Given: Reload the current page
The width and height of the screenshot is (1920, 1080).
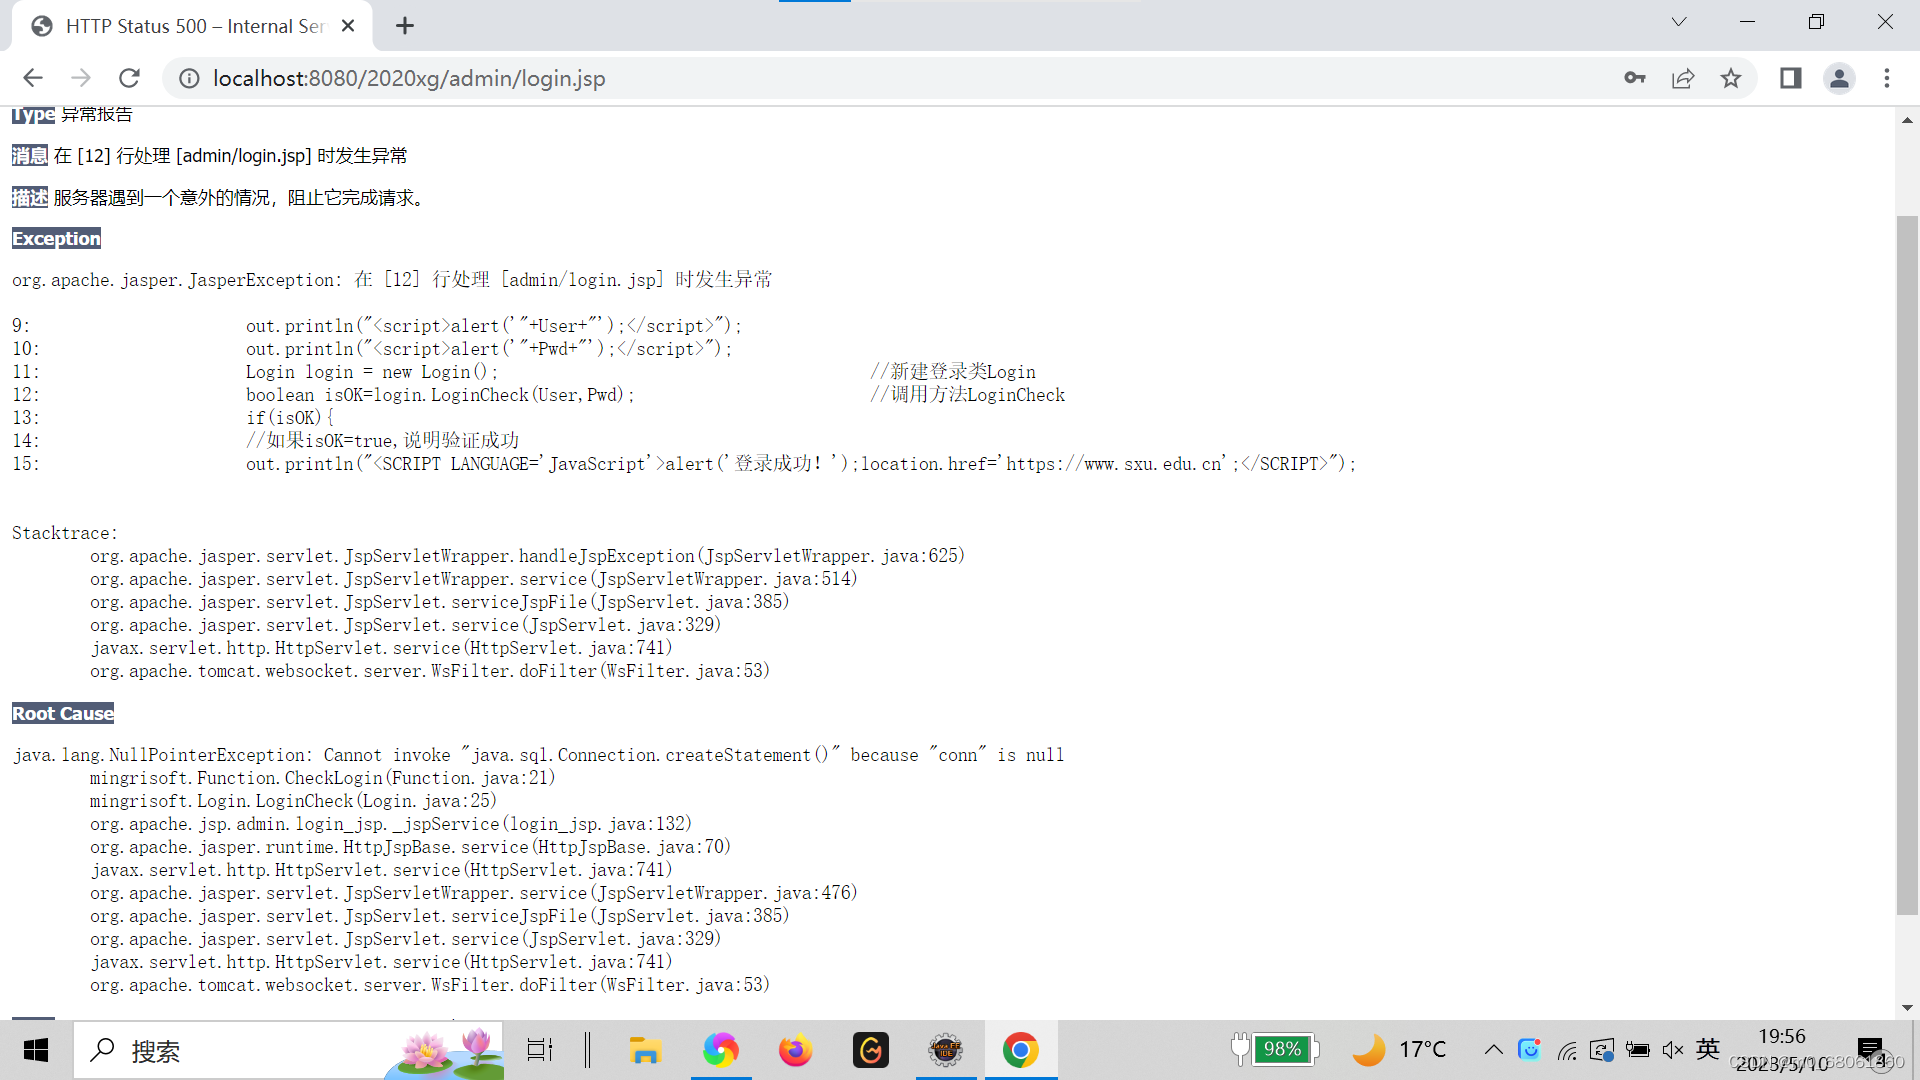Looking at the screenshot, I should (129, 78).
